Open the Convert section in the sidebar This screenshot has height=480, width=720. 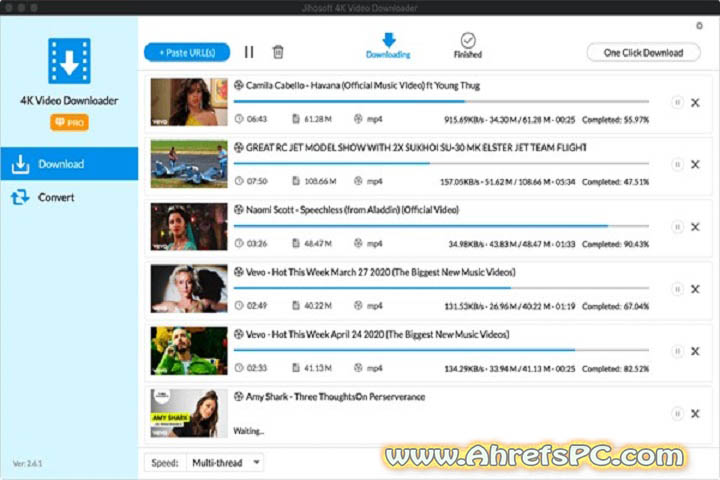69,198
